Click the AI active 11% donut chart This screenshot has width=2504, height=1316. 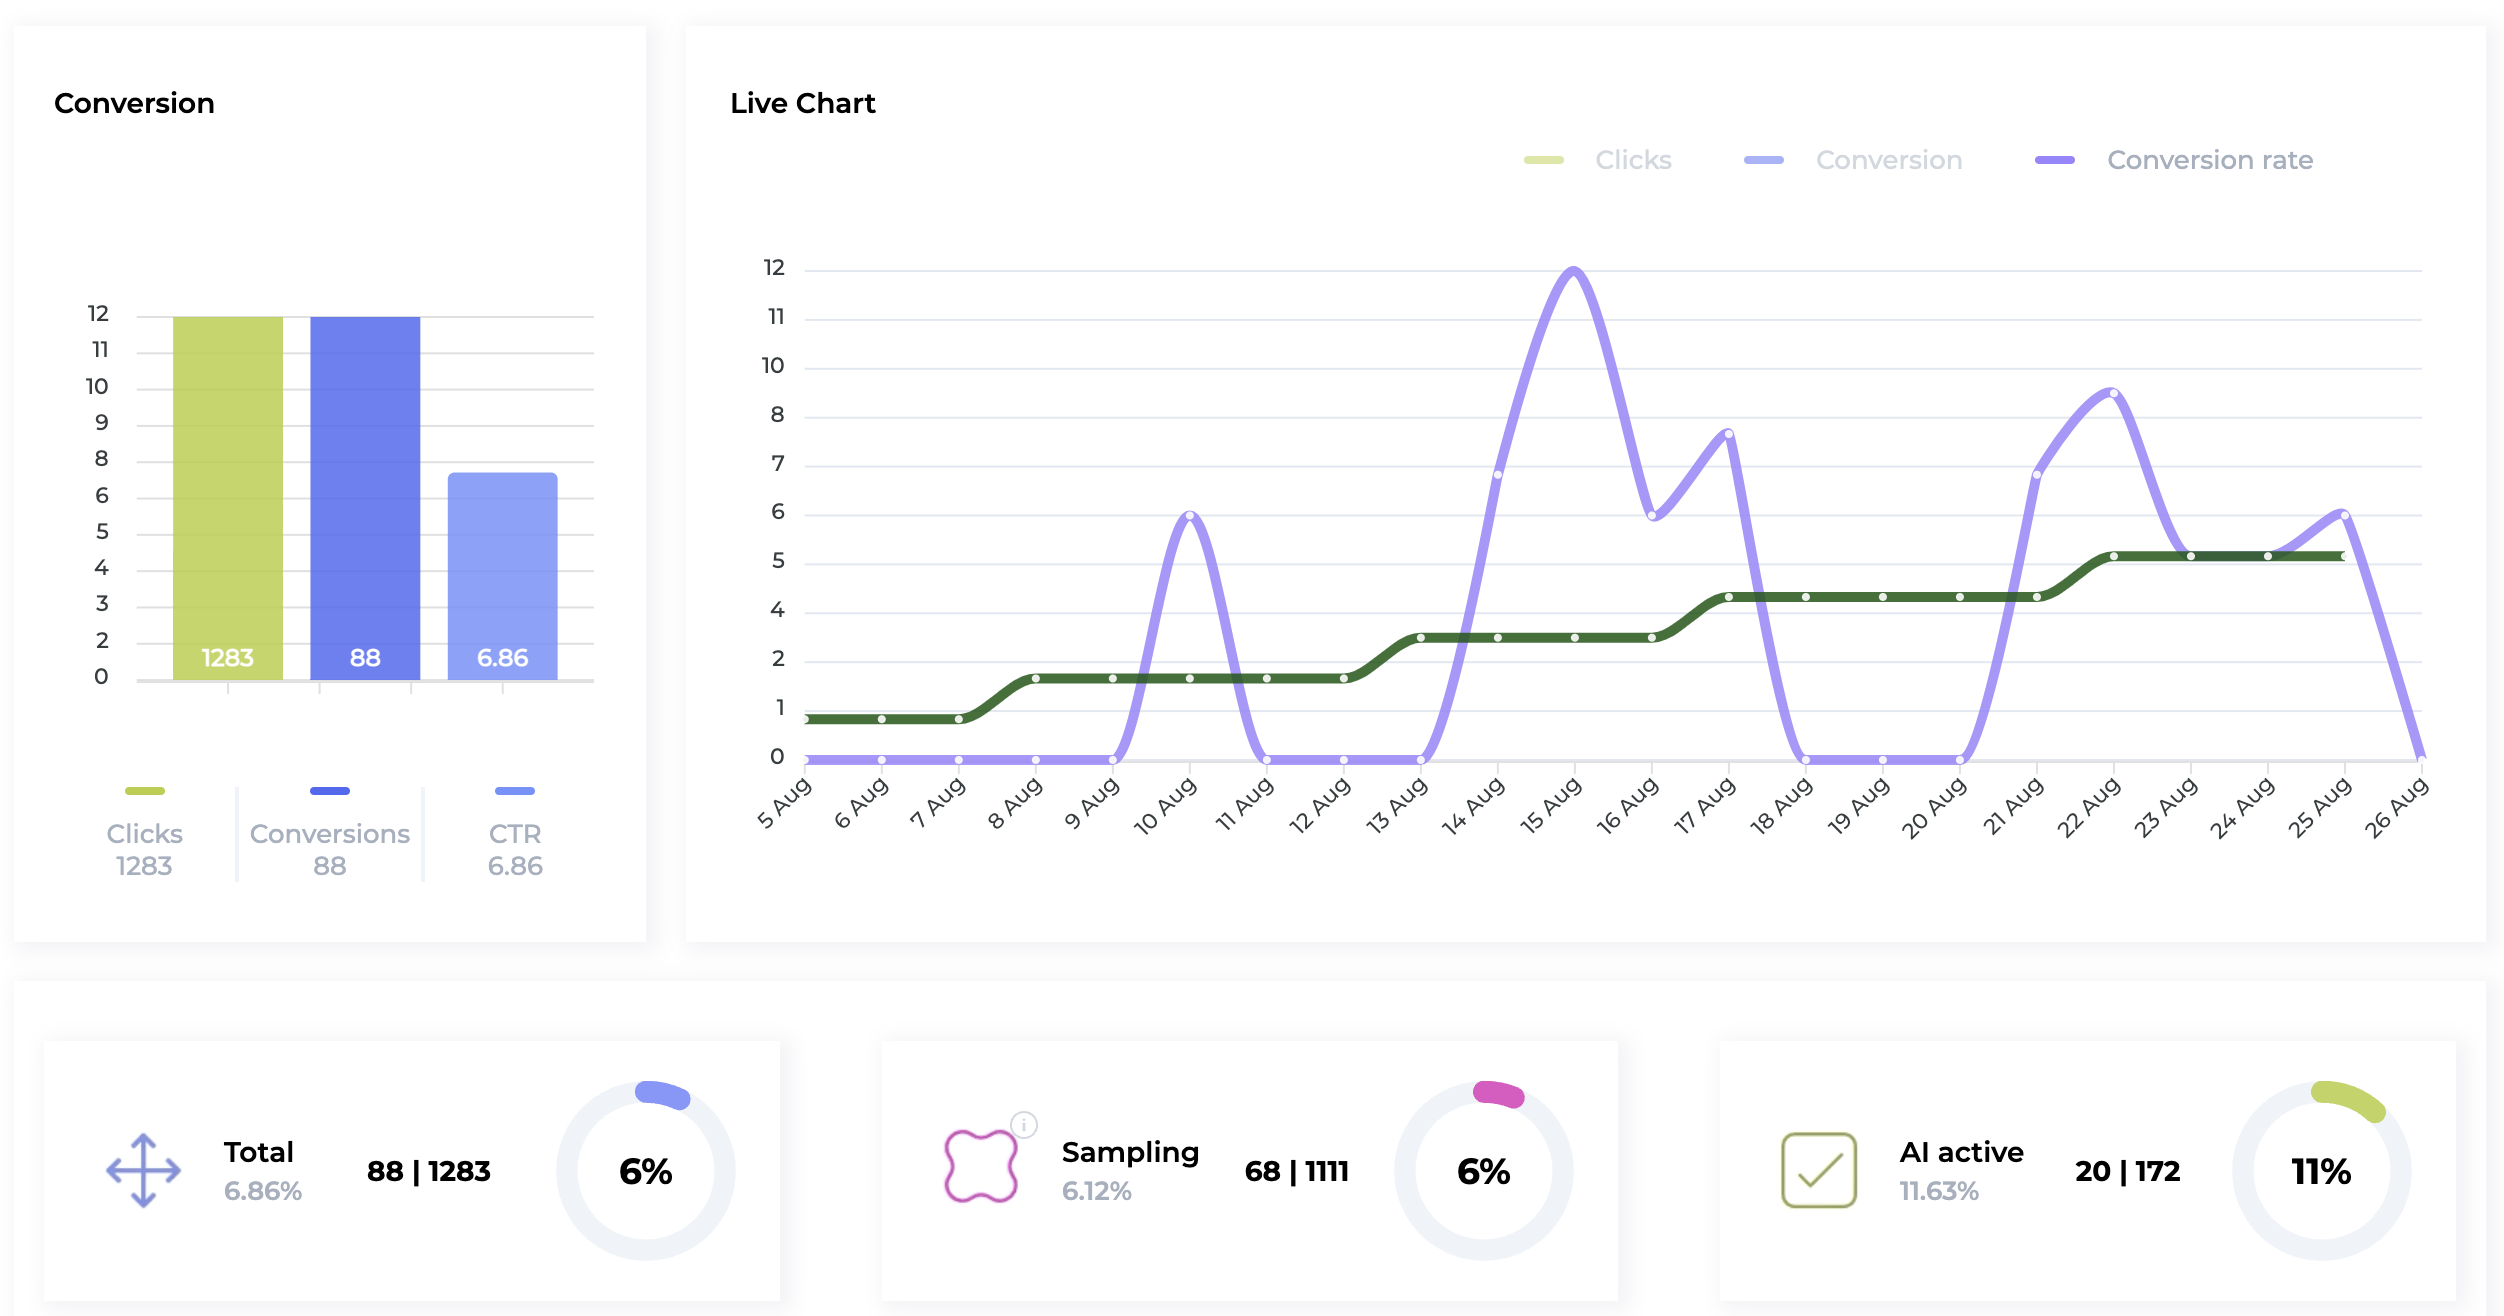(x=2321, y=1170)
